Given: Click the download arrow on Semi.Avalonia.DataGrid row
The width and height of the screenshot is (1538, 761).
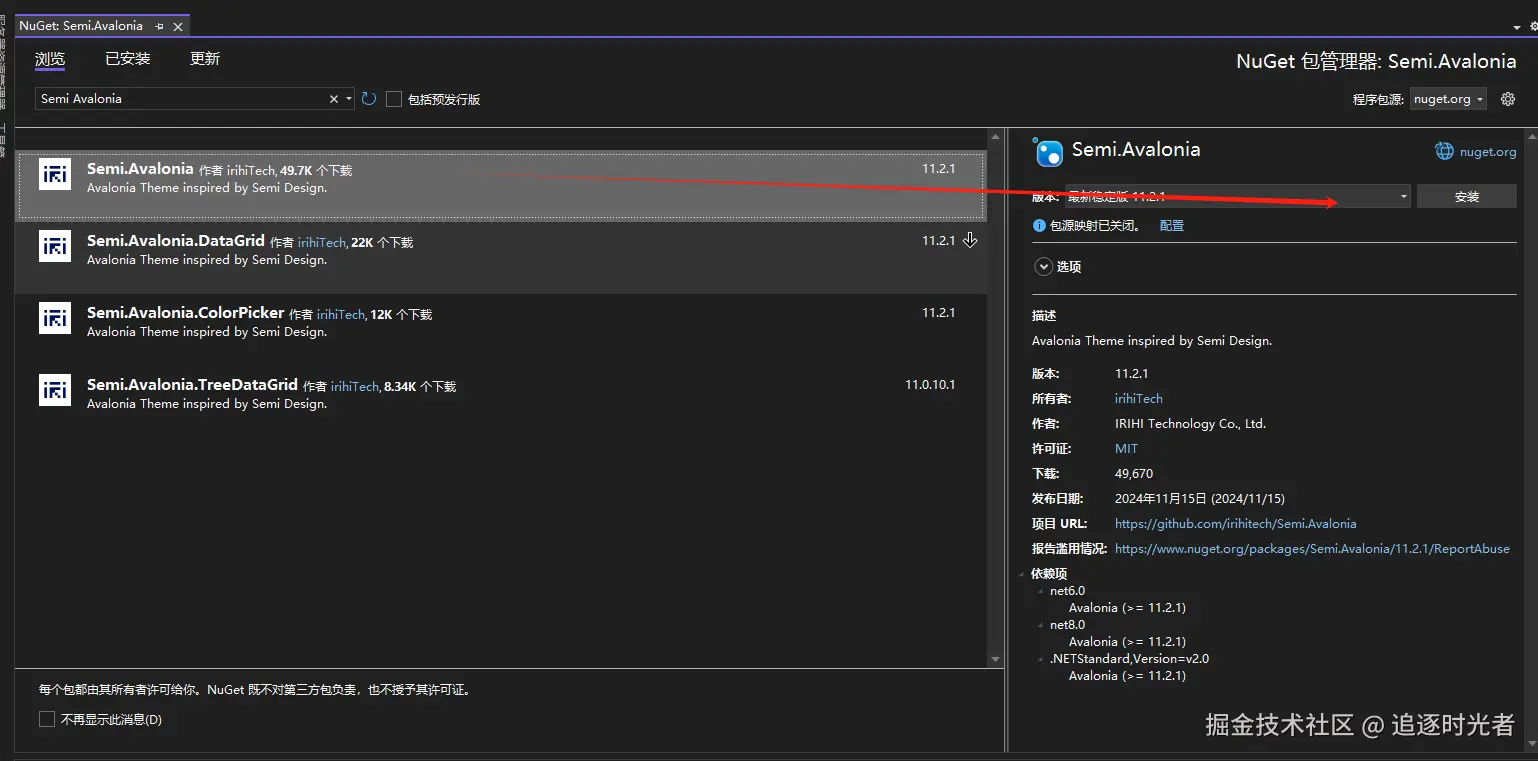Looking at the screenshot, I should [x=970, y=240].
